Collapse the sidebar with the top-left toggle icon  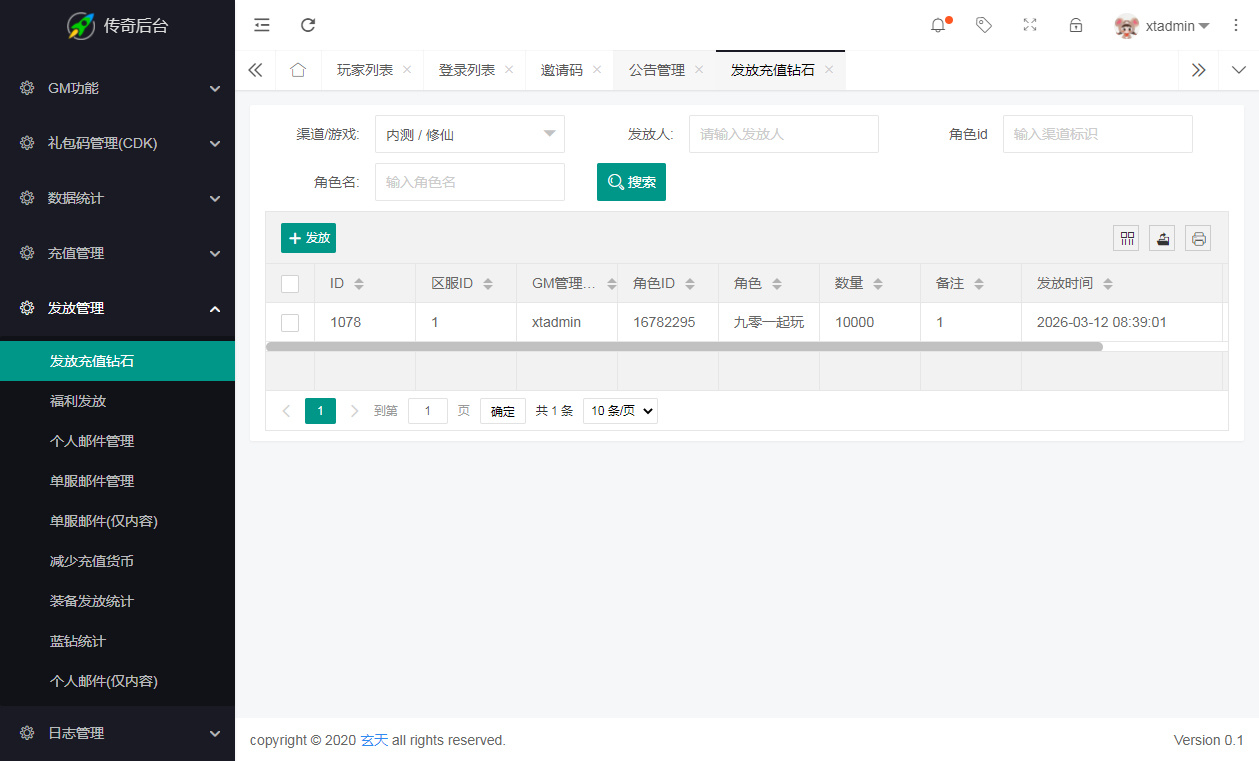(x=261, y=25)
